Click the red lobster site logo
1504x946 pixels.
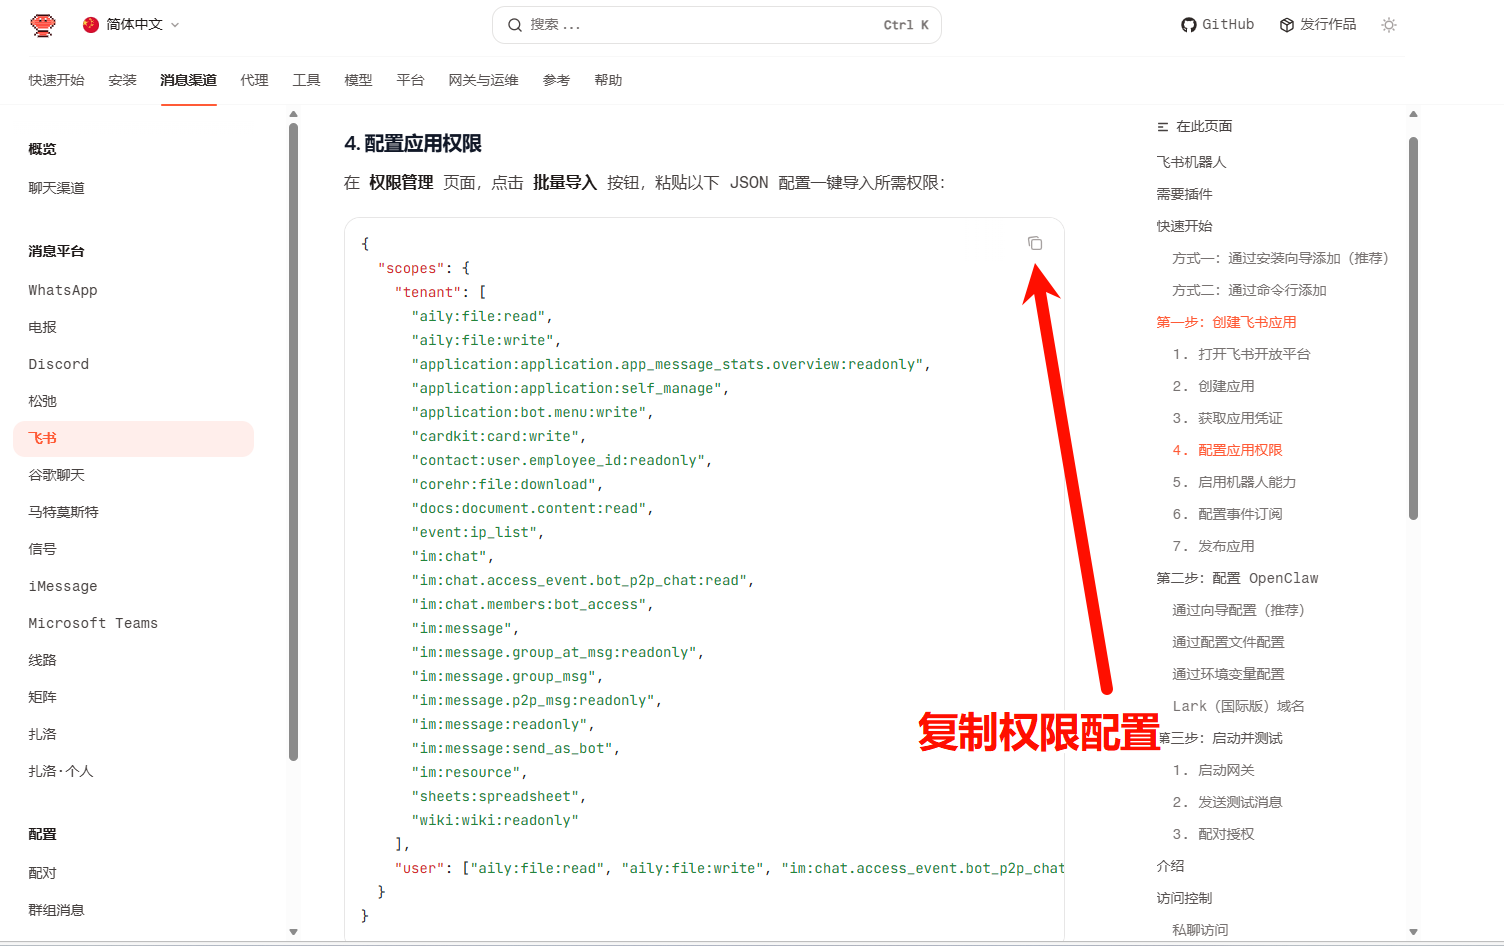tap(43, 25)
